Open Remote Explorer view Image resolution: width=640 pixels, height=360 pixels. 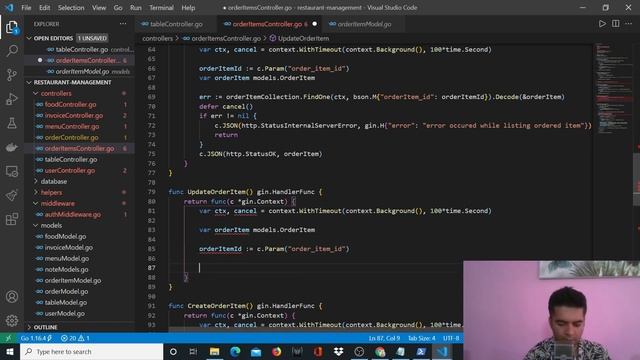12,171
